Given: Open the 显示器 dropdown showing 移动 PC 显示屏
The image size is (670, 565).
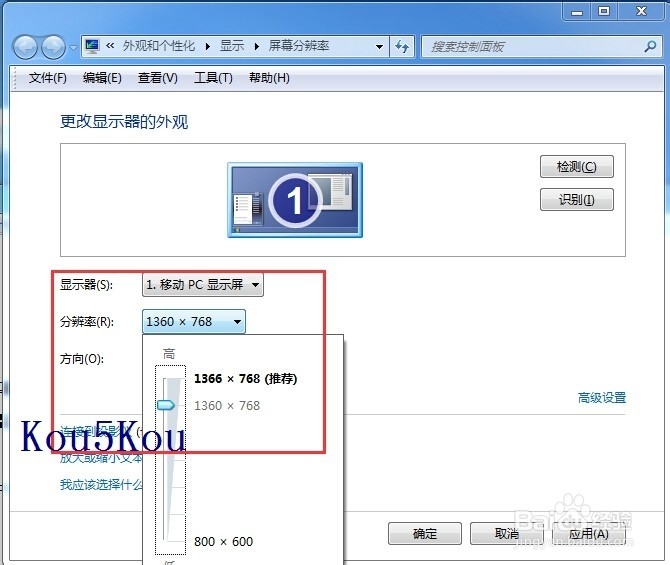Looking at the screenshot, I should (203, 285).
